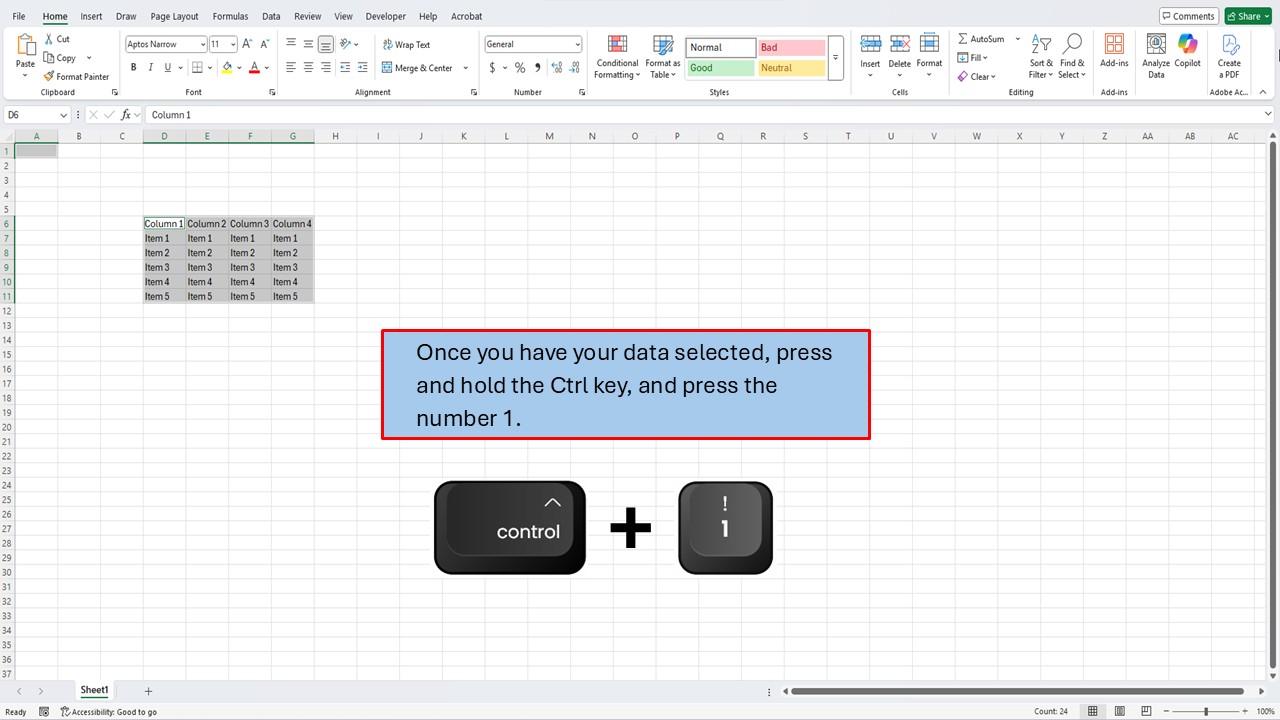Click the Increase Font Size icon
This screenshot has height=720, width=1280.
[247, 44]
